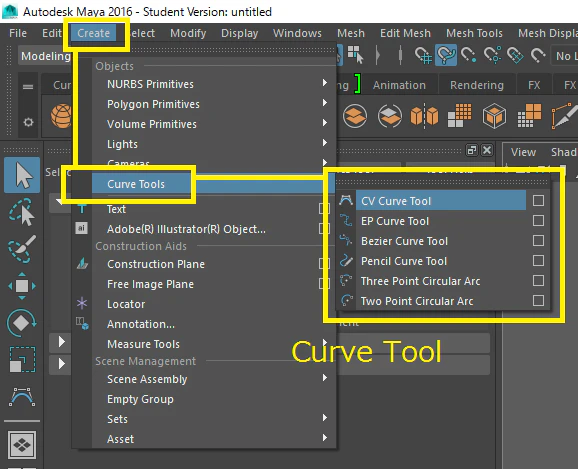Open shelf settings gear icon
578x469 pixels.
tap(28, 122)
